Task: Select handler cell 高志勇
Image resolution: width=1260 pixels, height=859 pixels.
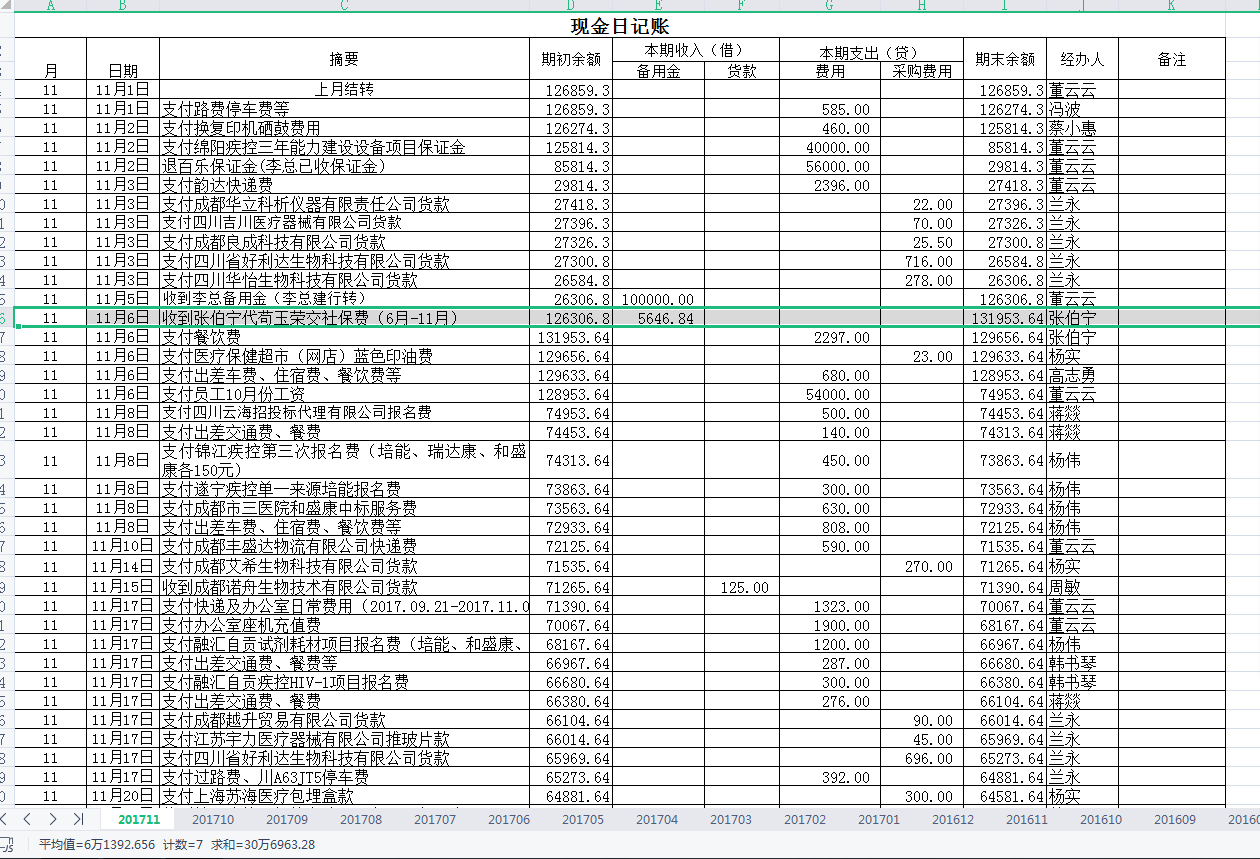Action: 1082,375
